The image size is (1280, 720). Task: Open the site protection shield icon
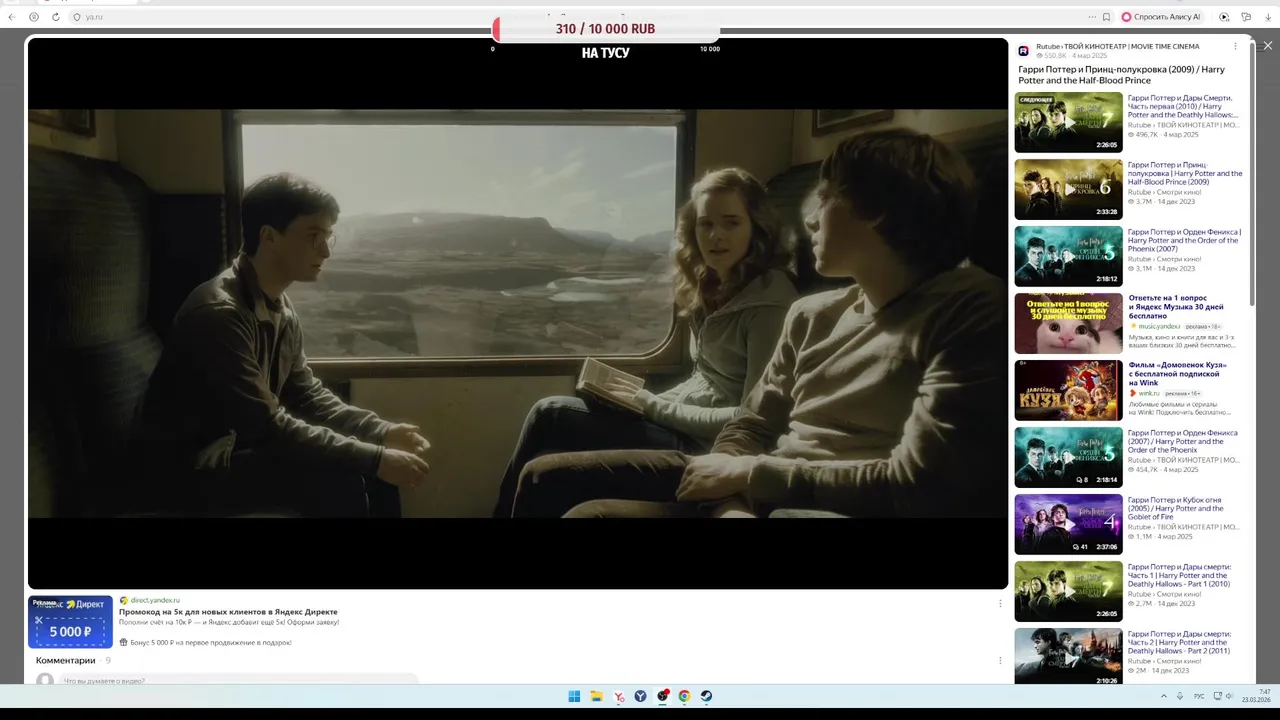click(x=77, y=17)
